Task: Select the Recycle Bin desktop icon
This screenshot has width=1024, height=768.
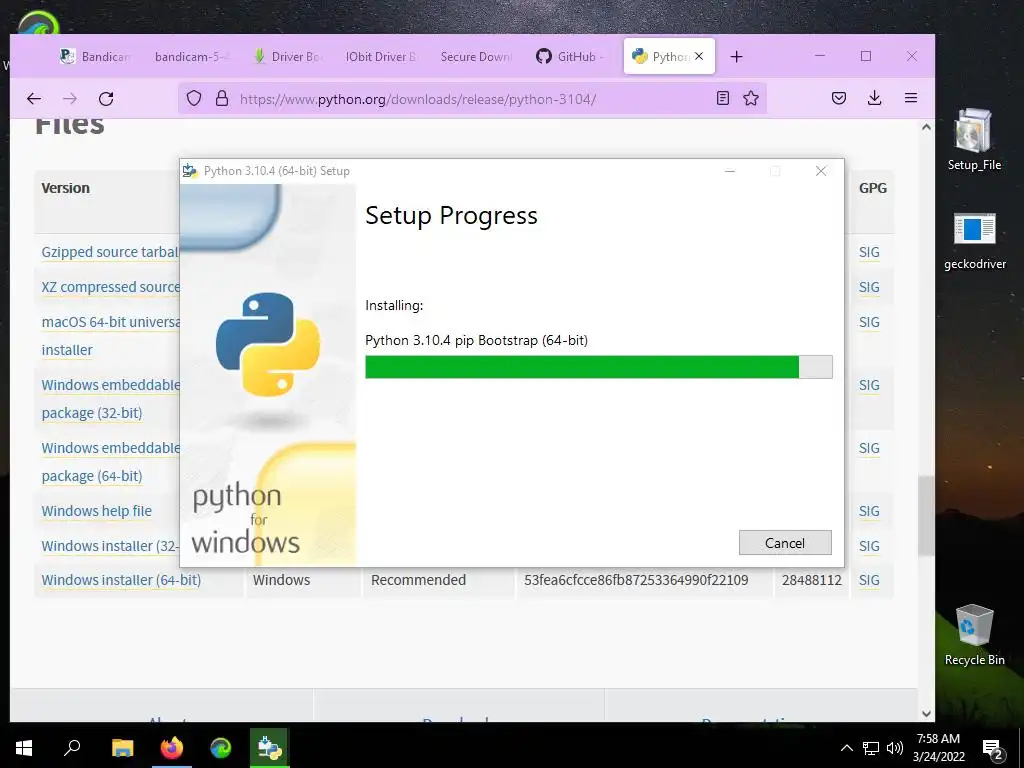Action: [x=974, y=635]
